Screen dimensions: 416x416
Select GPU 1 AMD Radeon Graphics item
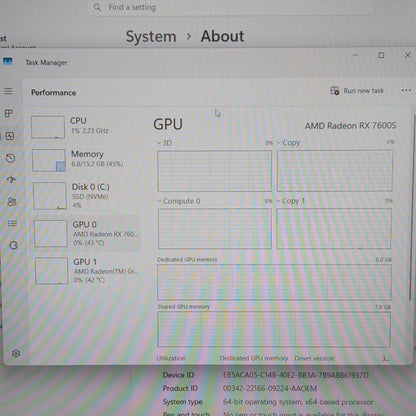pos(87,271)
